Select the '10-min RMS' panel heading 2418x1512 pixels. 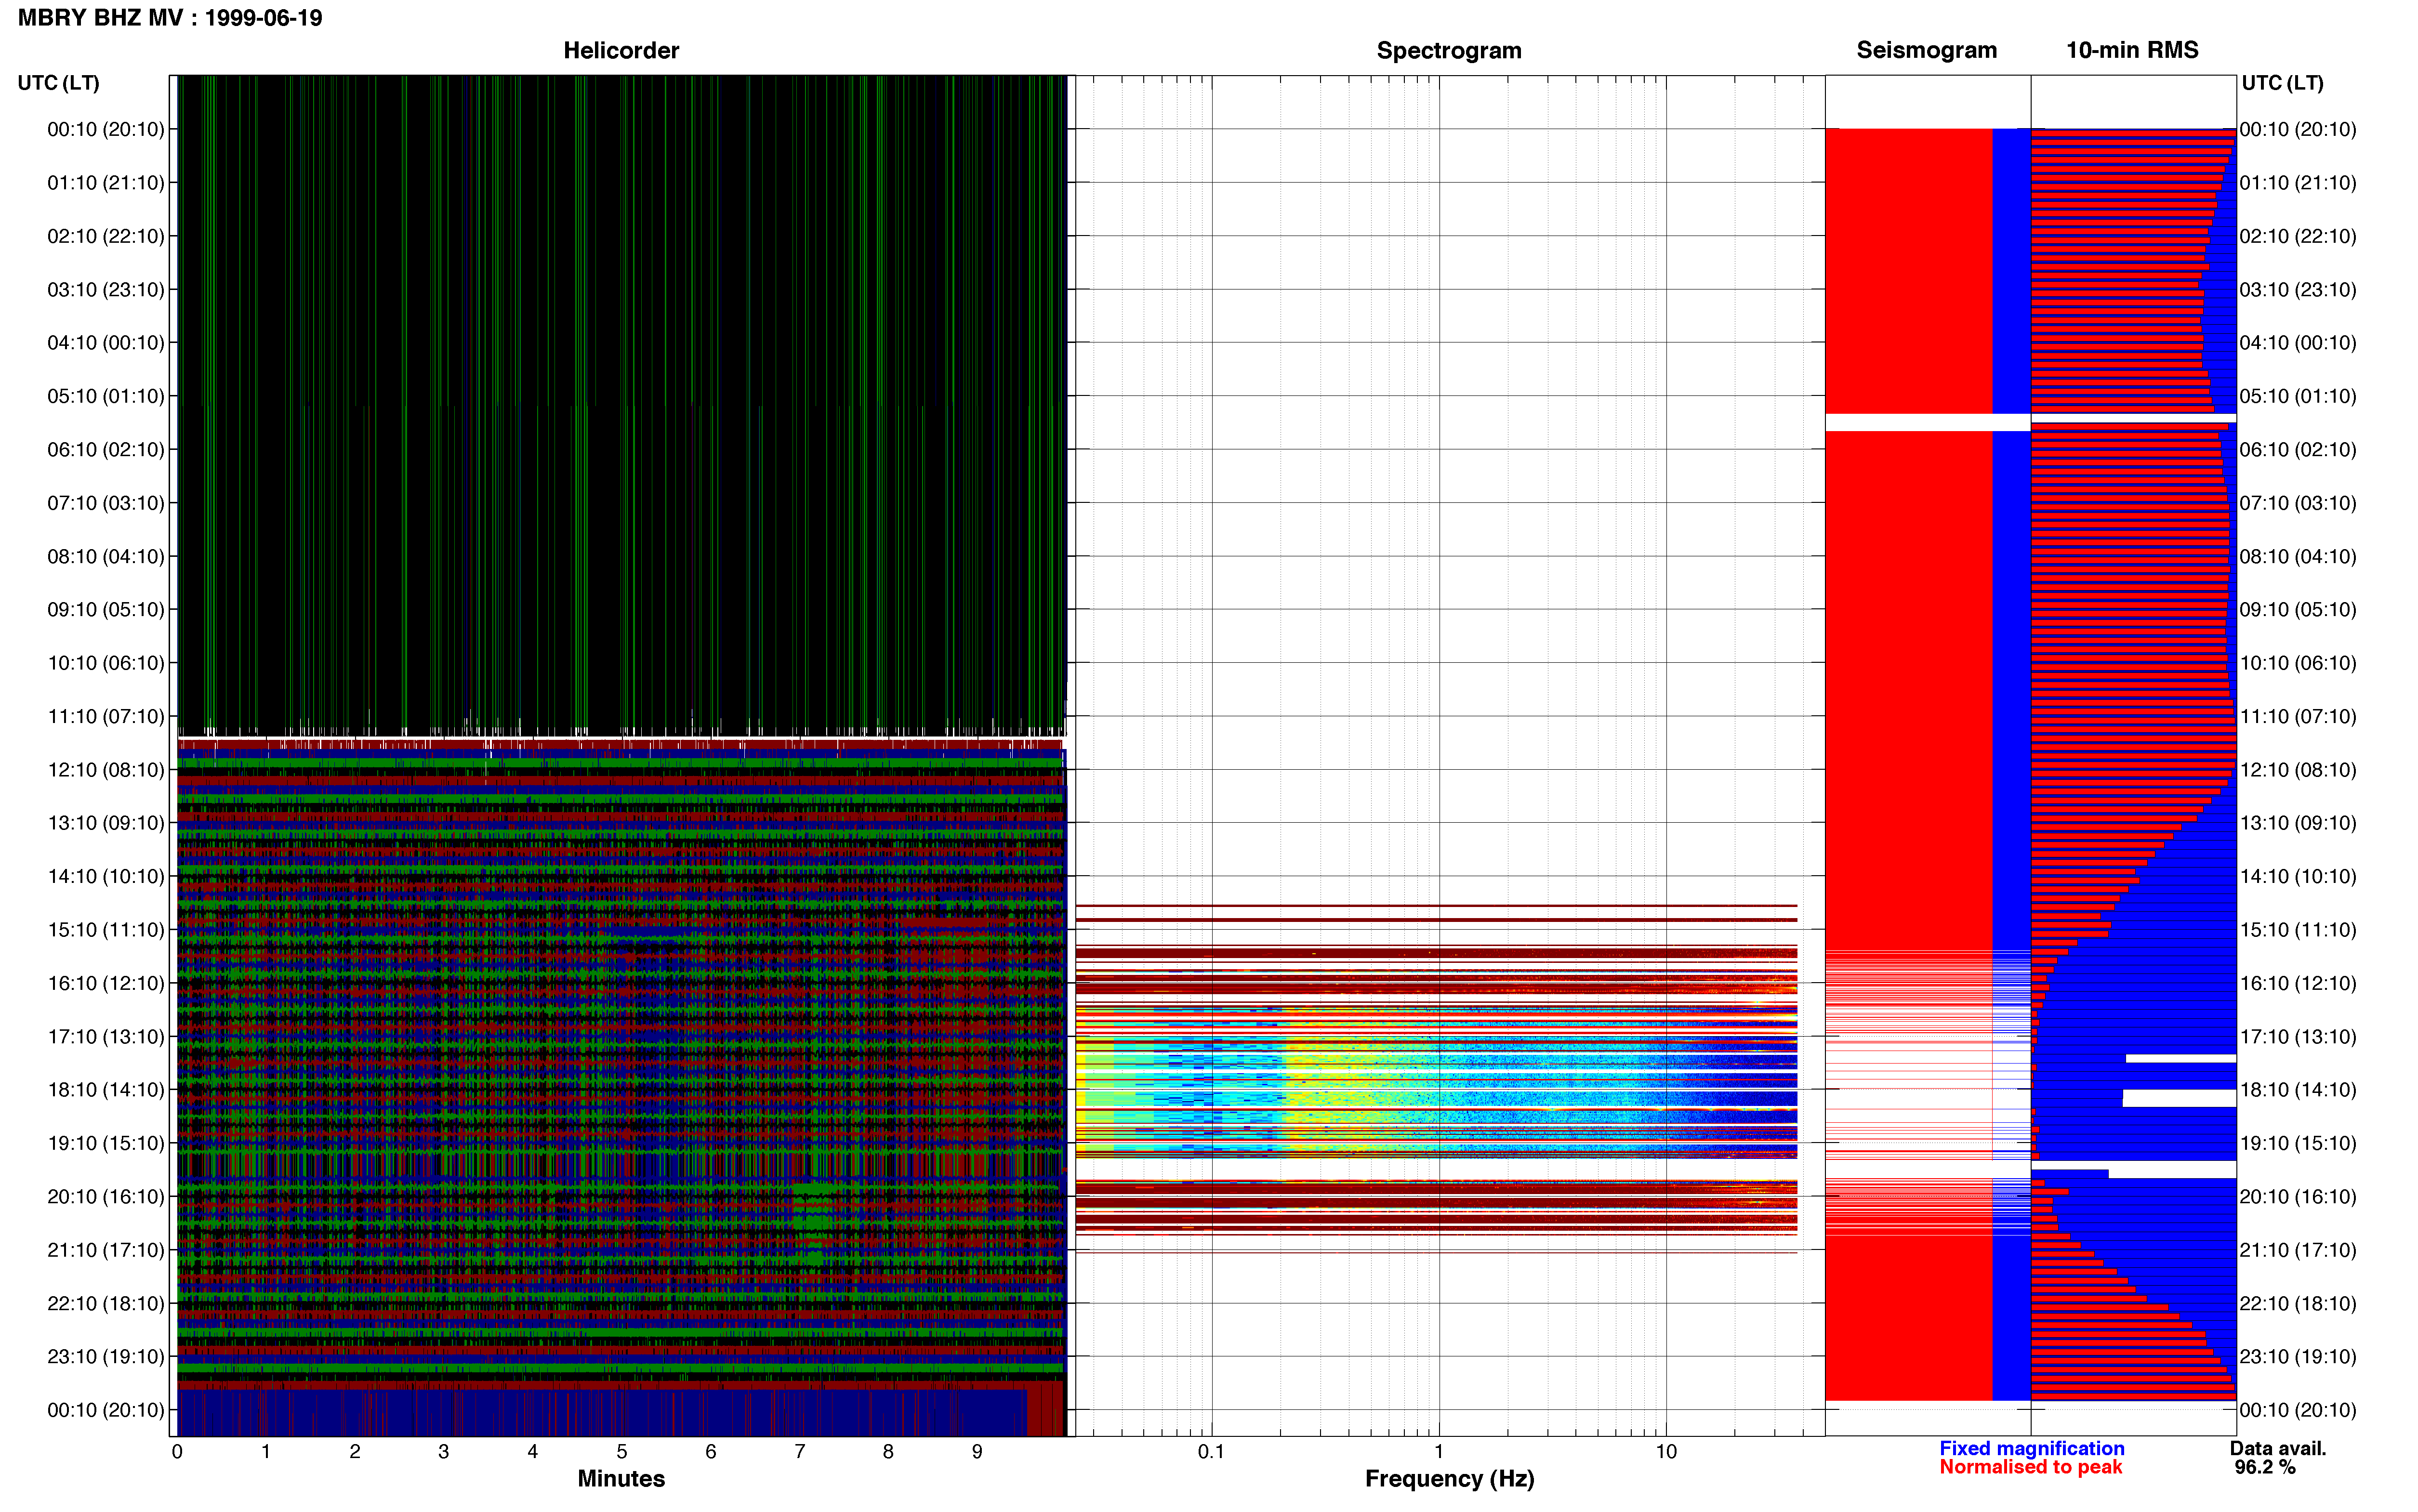[2132, 50]
